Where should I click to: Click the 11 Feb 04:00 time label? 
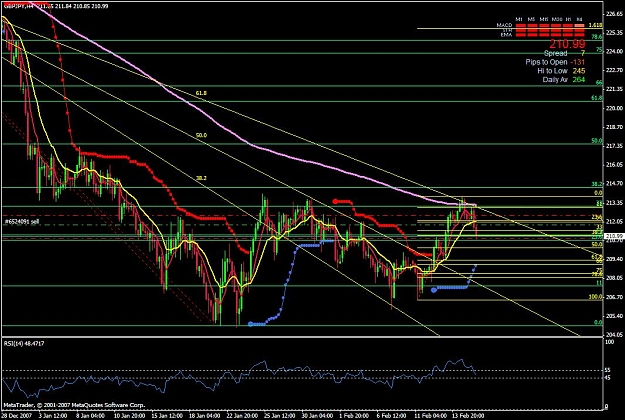[430, 416]
